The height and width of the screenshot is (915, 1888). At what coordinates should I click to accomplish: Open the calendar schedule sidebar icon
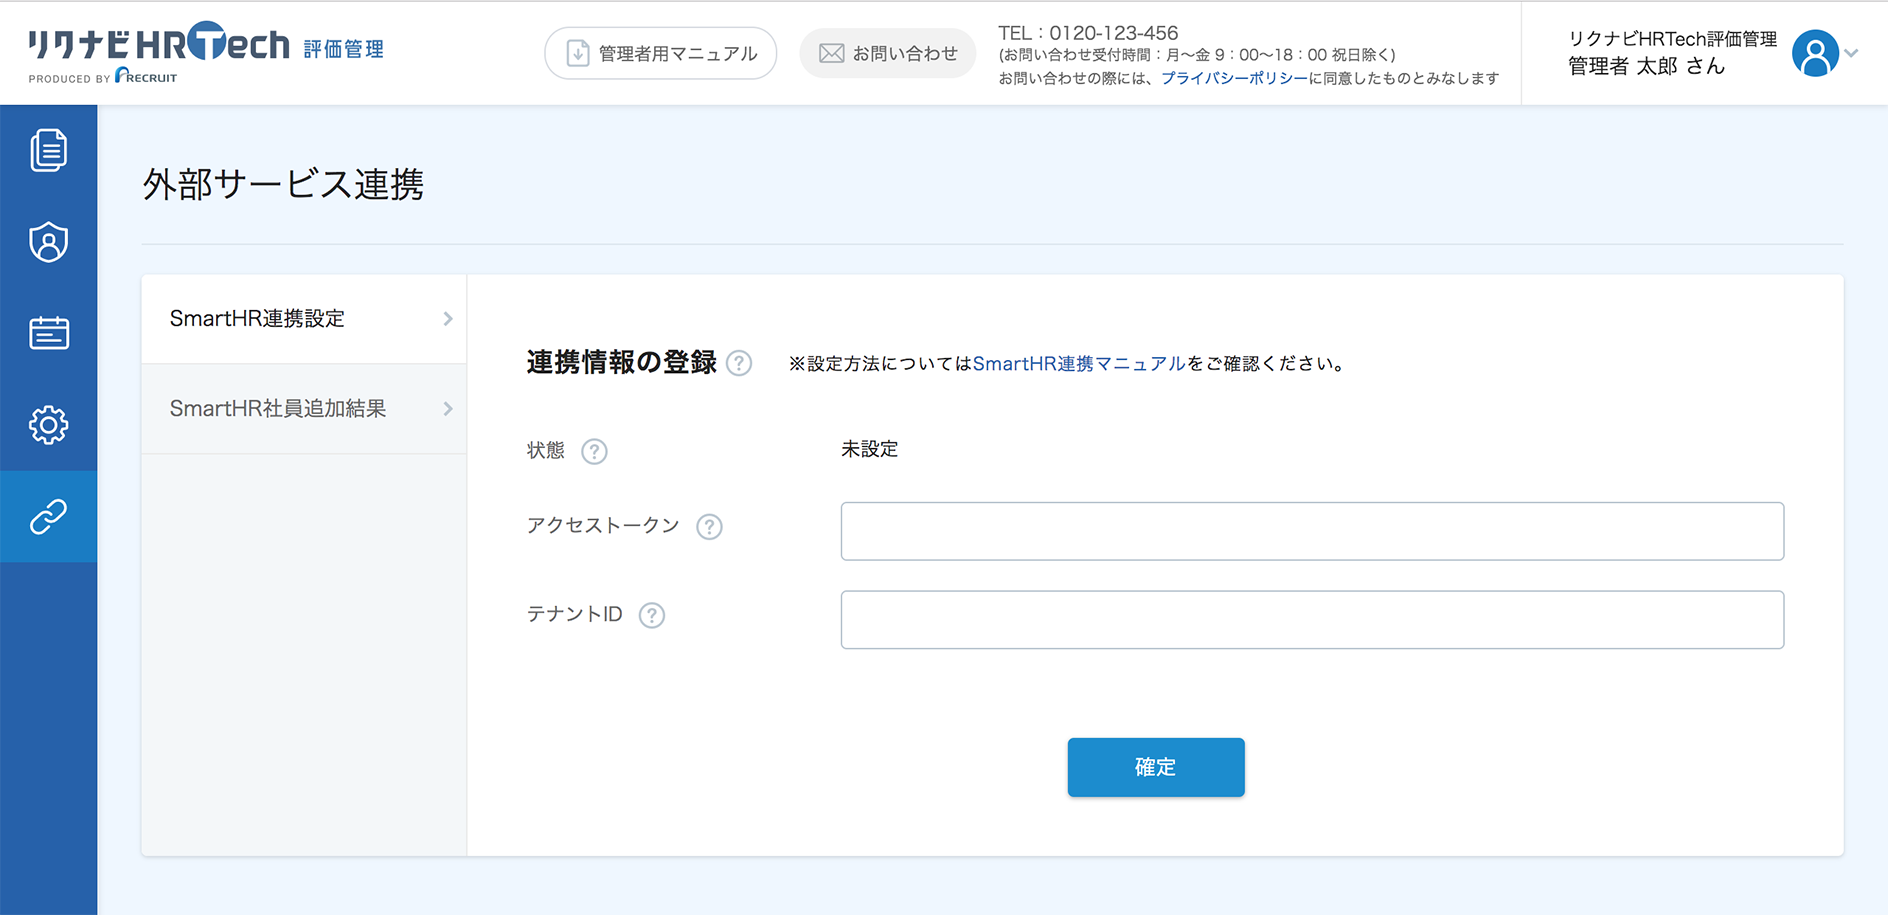point(48,333)
